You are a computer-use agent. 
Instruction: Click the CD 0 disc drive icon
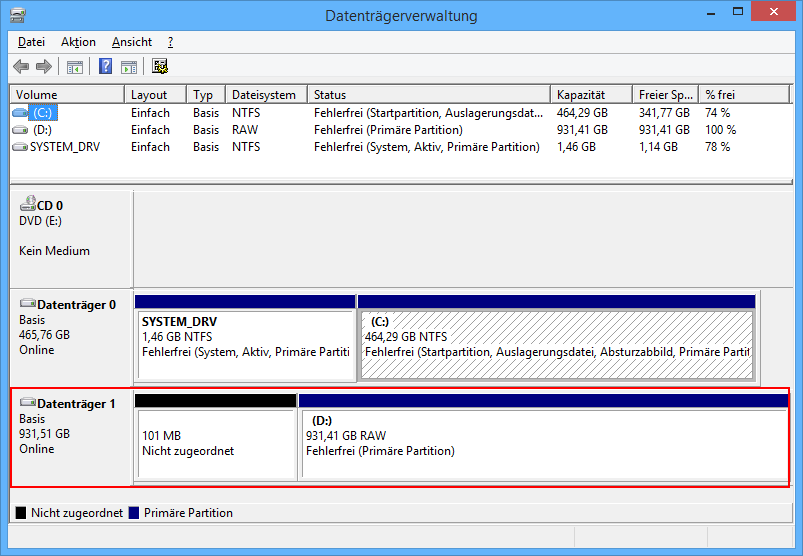click(x=28, y=204)
